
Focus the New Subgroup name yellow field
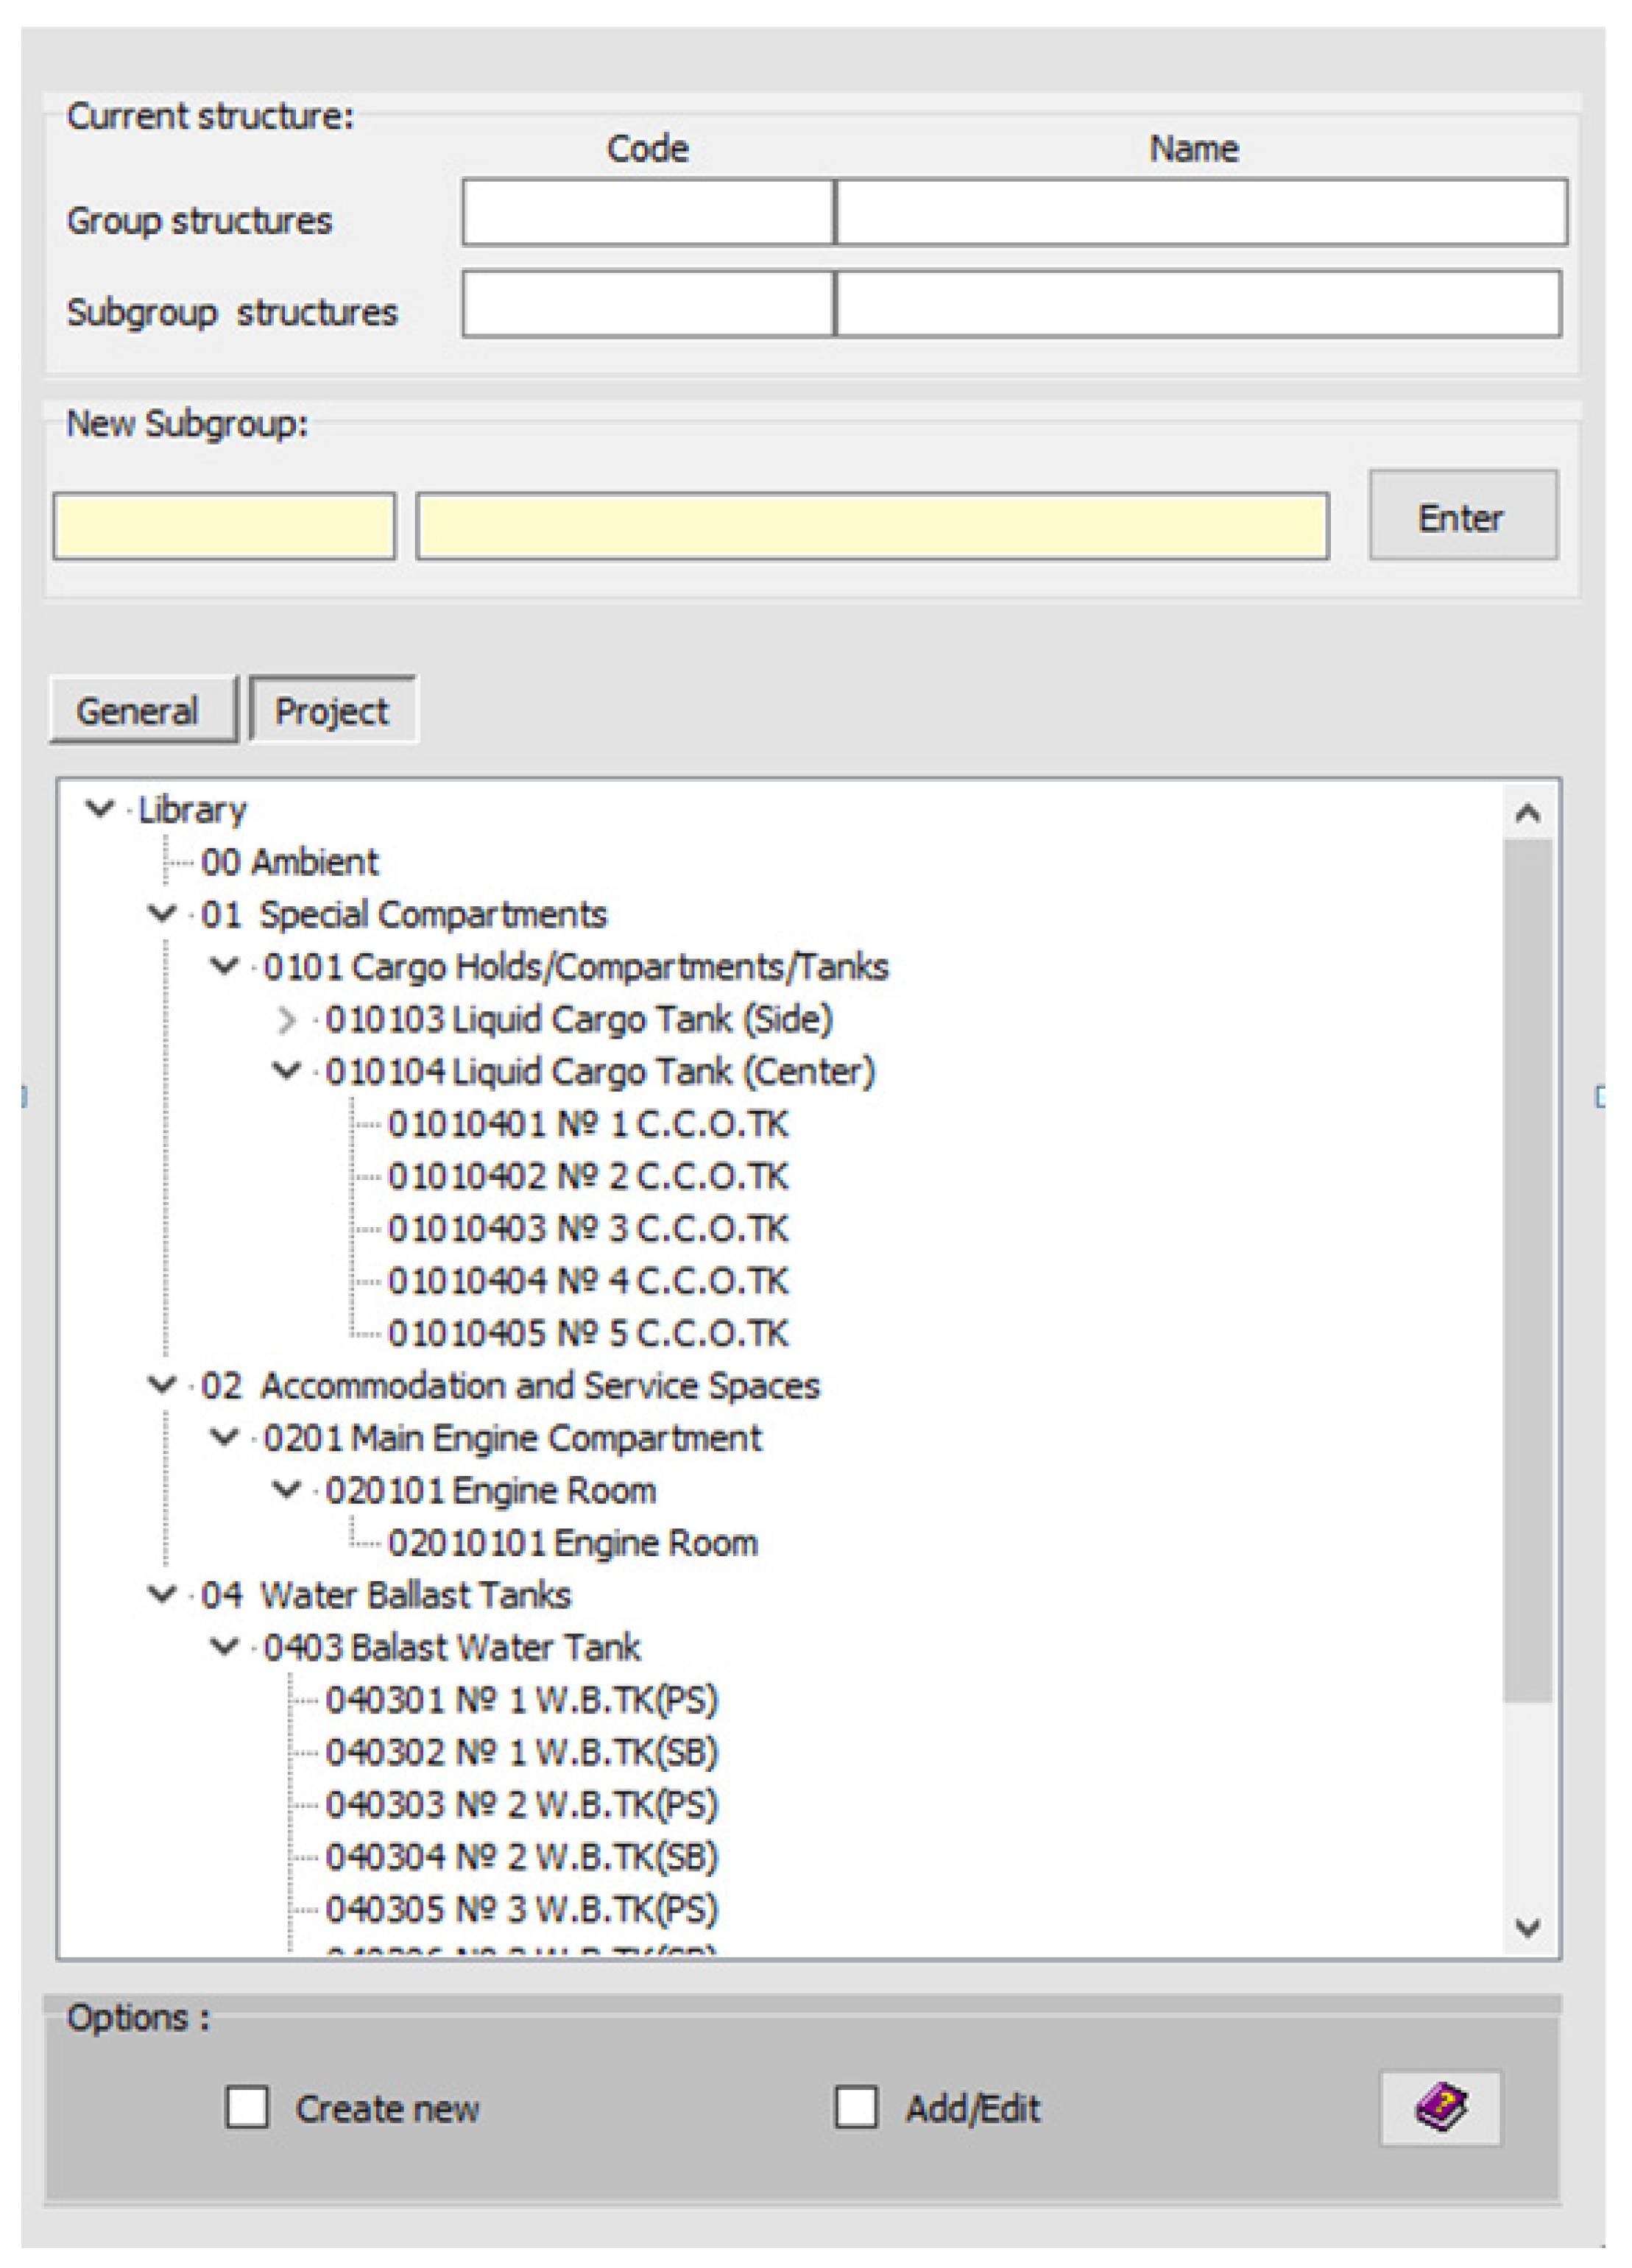872,526
